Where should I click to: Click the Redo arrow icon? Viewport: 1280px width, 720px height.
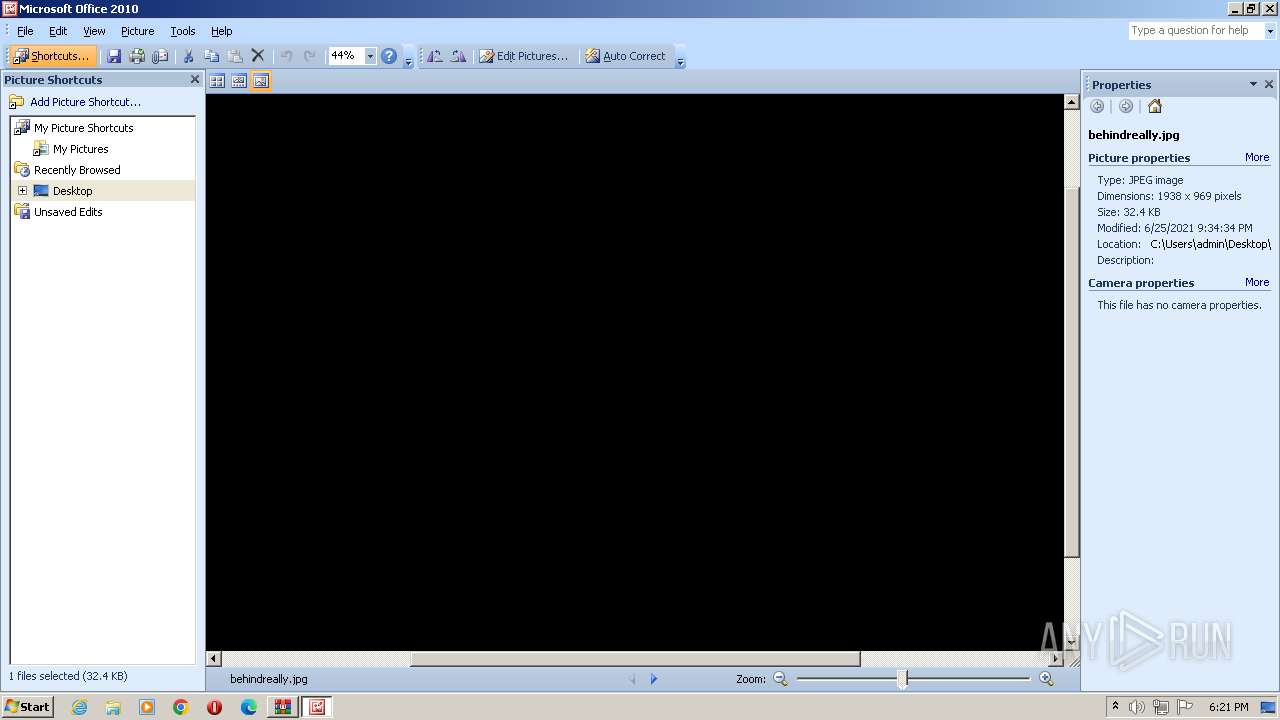(x=310, y=56)
